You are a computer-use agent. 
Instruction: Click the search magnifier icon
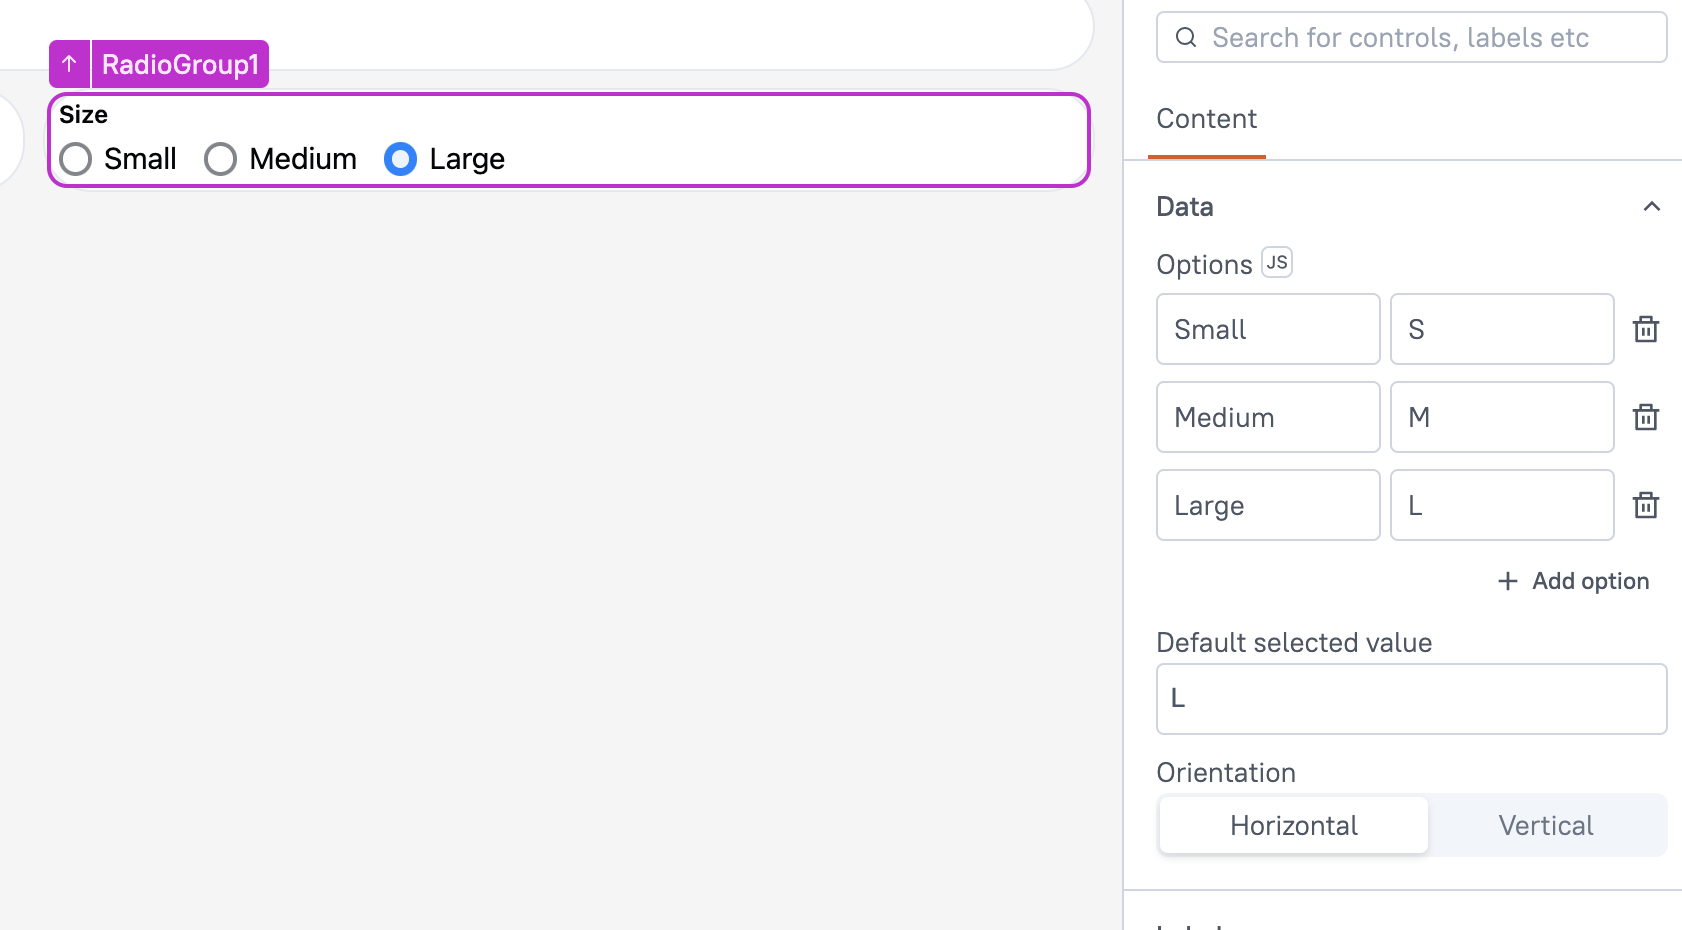1186,37
